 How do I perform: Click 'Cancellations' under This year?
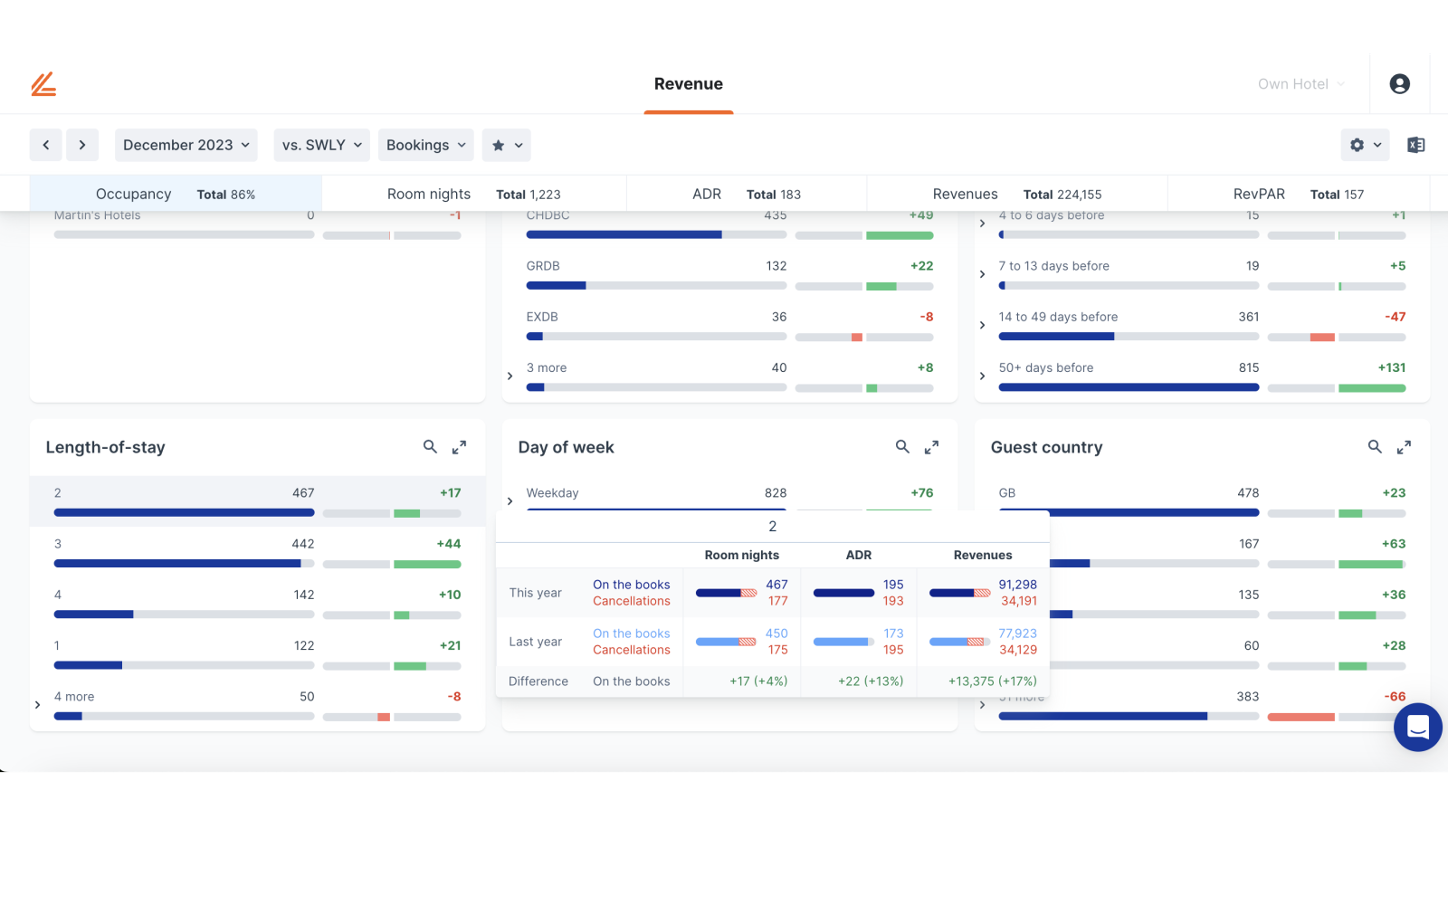click(x=631, y=601)
